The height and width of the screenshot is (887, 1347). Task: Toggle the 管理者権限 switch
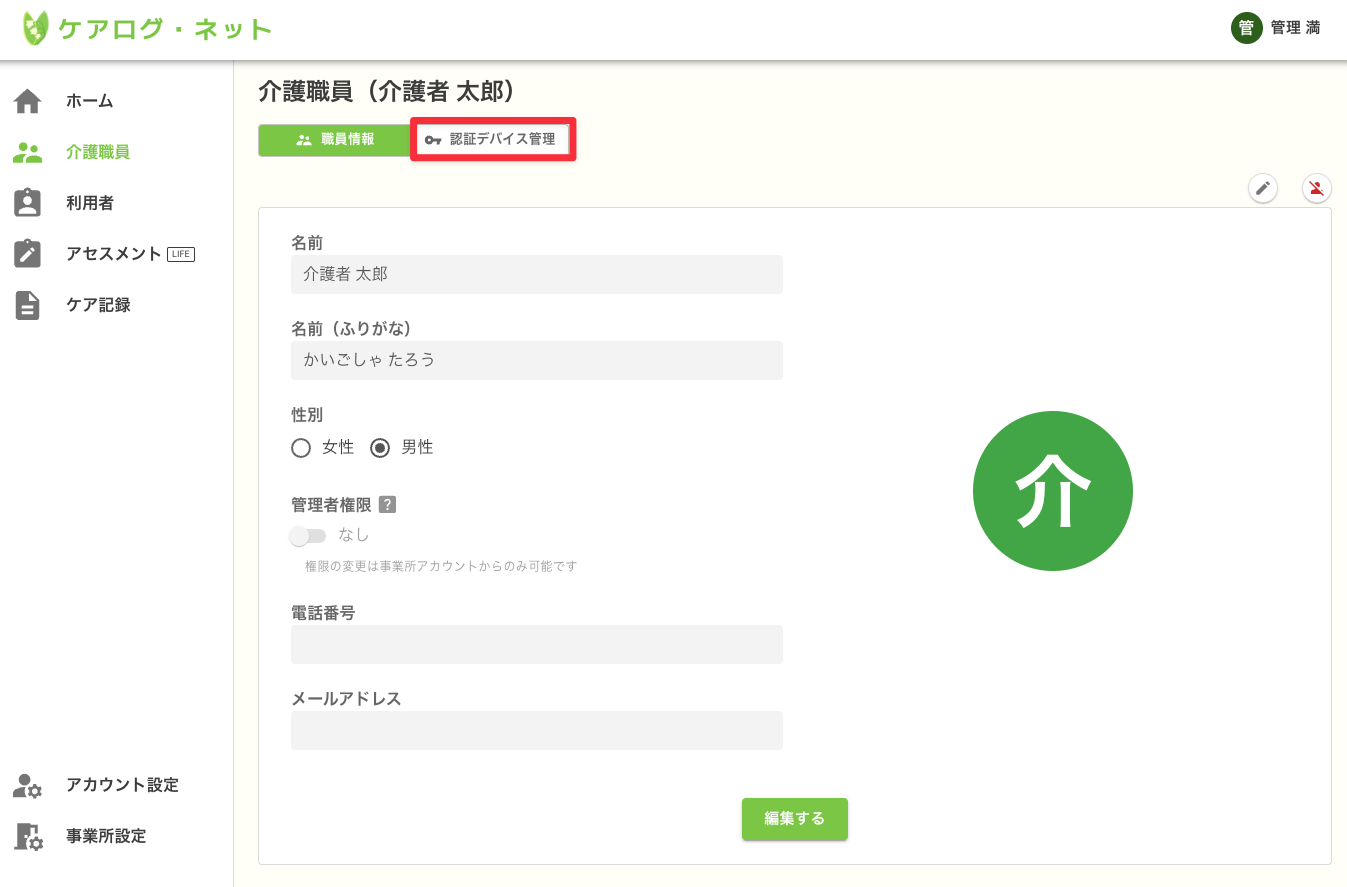point(308,536)
